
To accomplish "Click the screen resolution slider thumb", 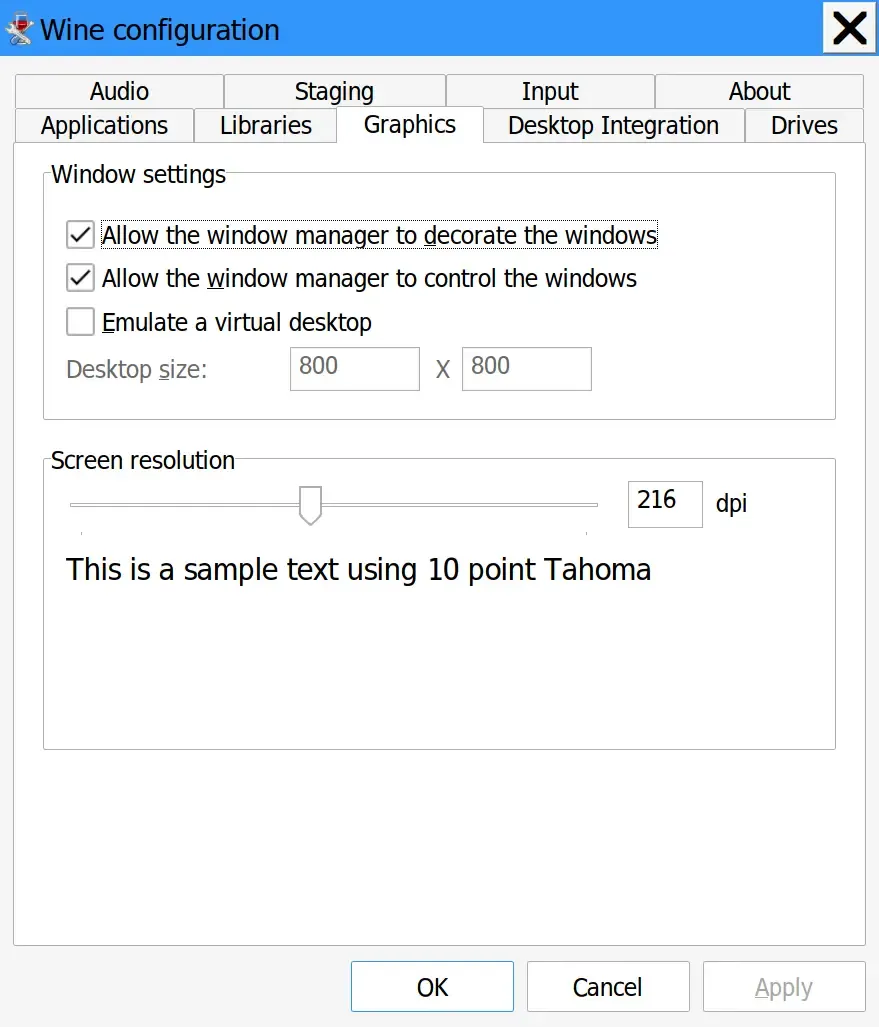I will [x=311, y=504].
